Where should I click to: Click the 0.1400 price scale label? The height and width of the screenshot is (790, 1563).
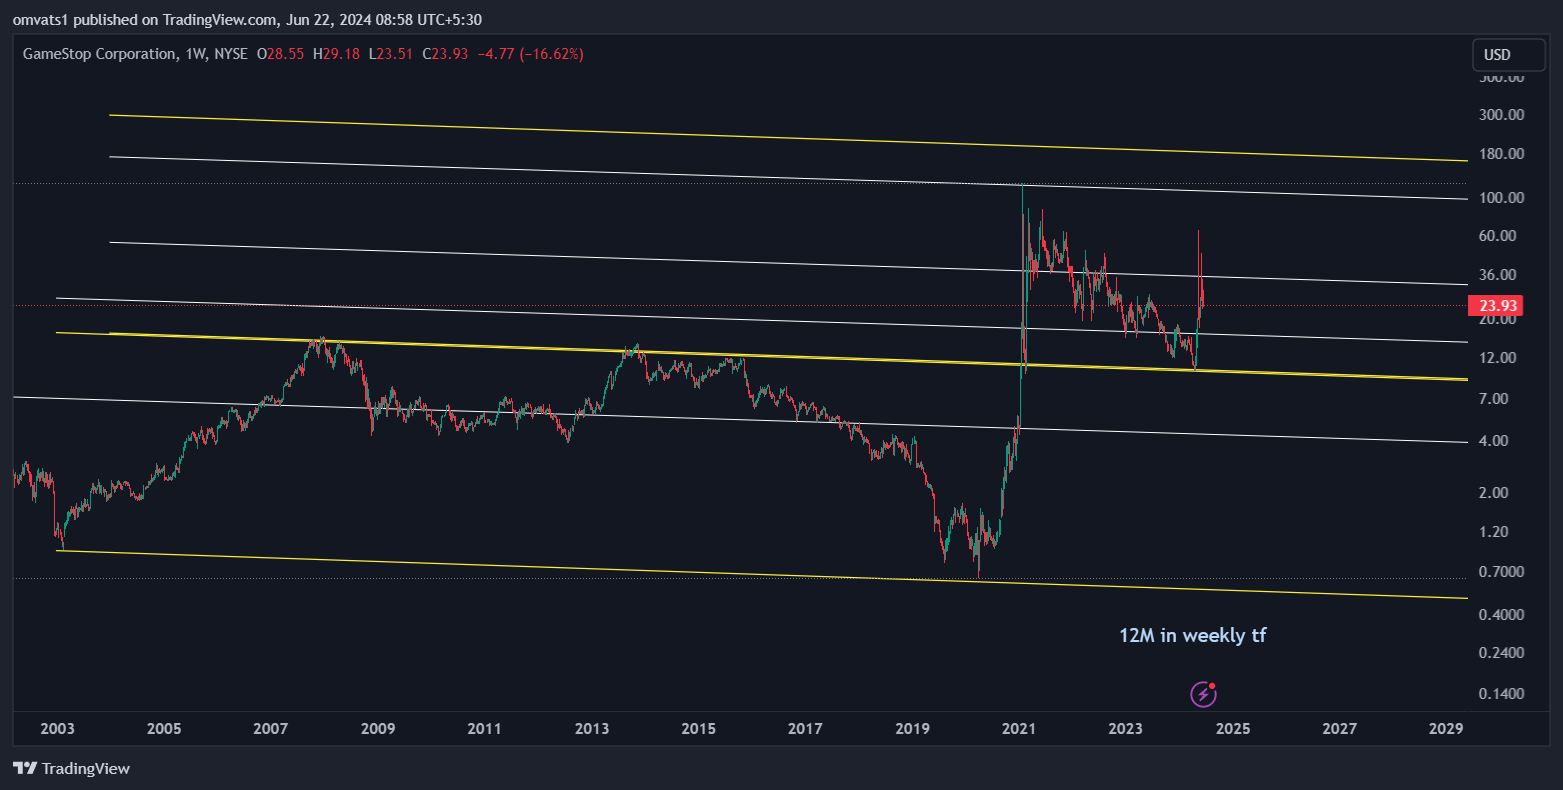pyautogui.click(x=1502, y=694)
